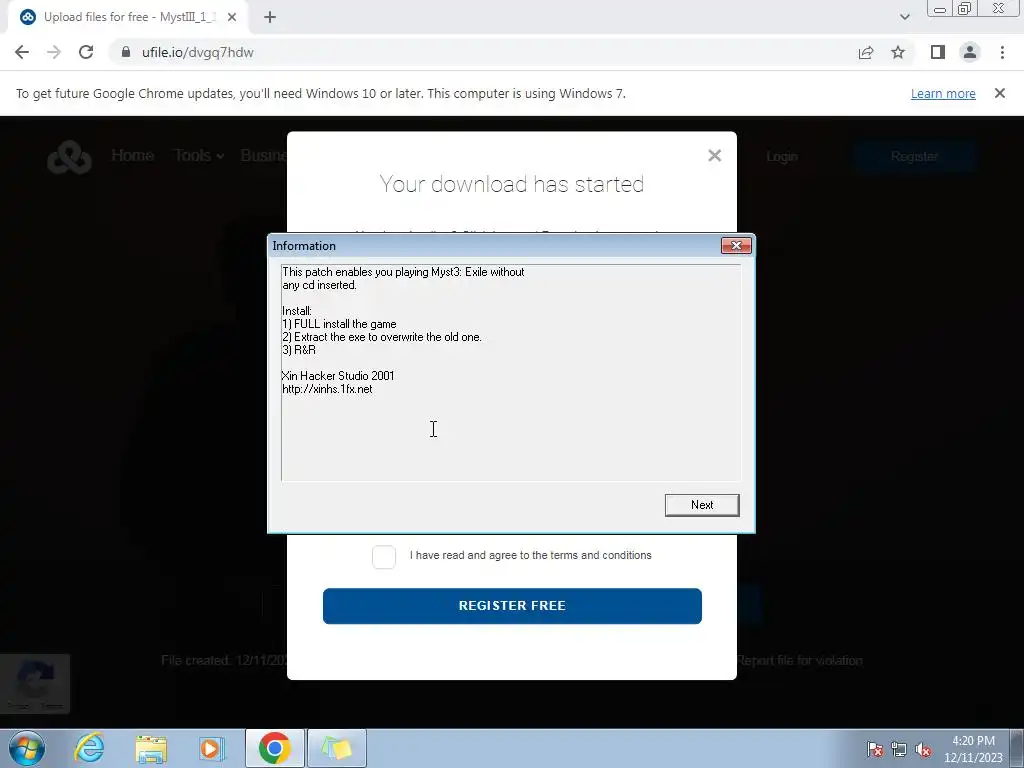Click the 'http://xinhs.1fx.net' text
This screenshot has height=768, width=1024.
327,389
